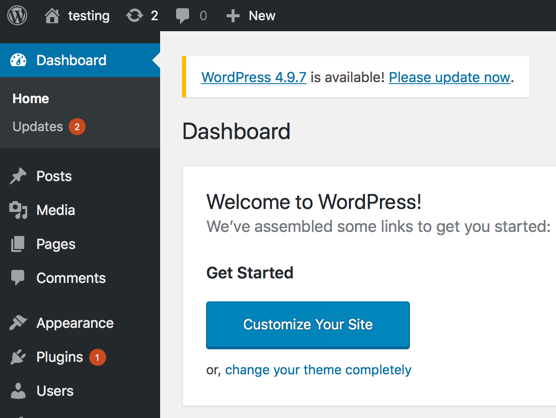
Task: Click the Dashboard page heading
Action: (x=236, y=132)
